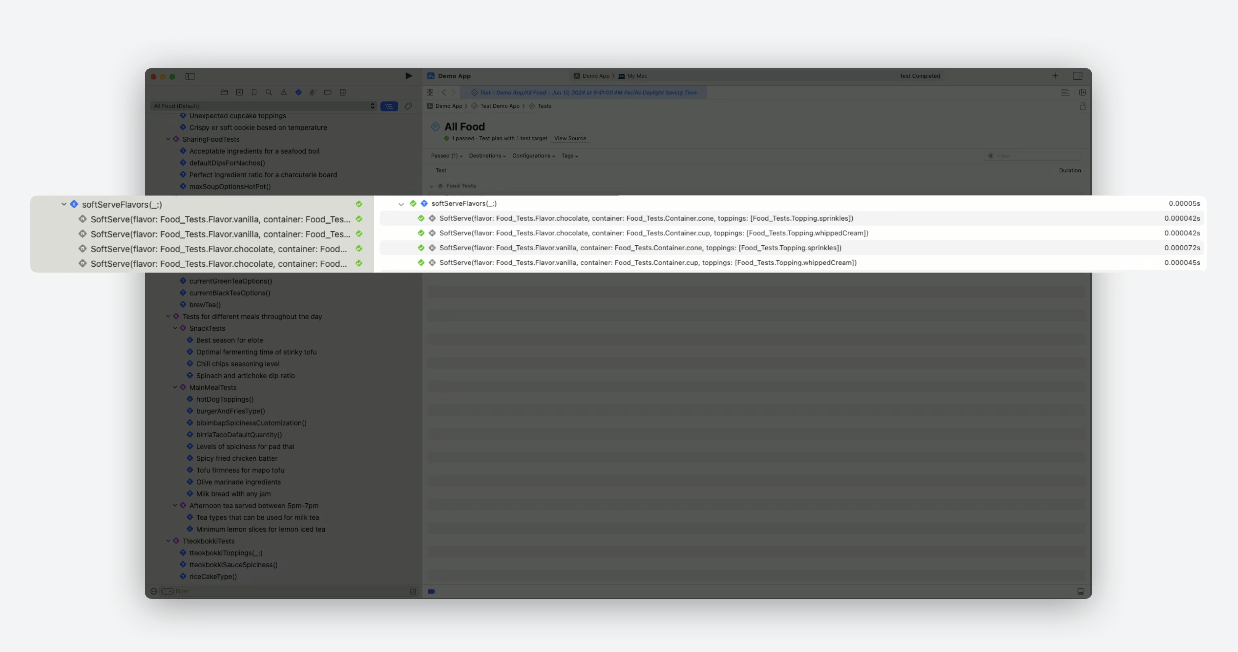
Task: Toggle the inspector panel icon
Action: [x=1078, y=76]
